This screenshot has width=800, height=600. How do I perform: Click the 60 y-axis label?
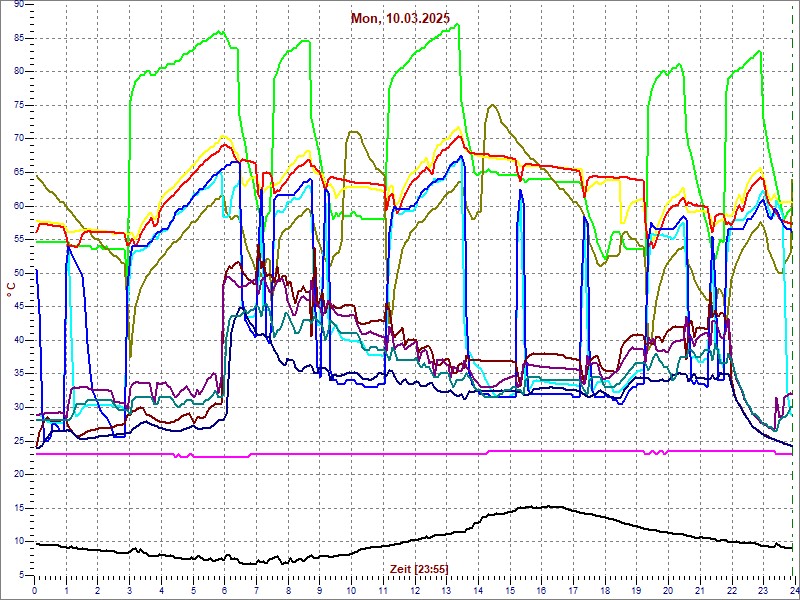click(19, 206)
